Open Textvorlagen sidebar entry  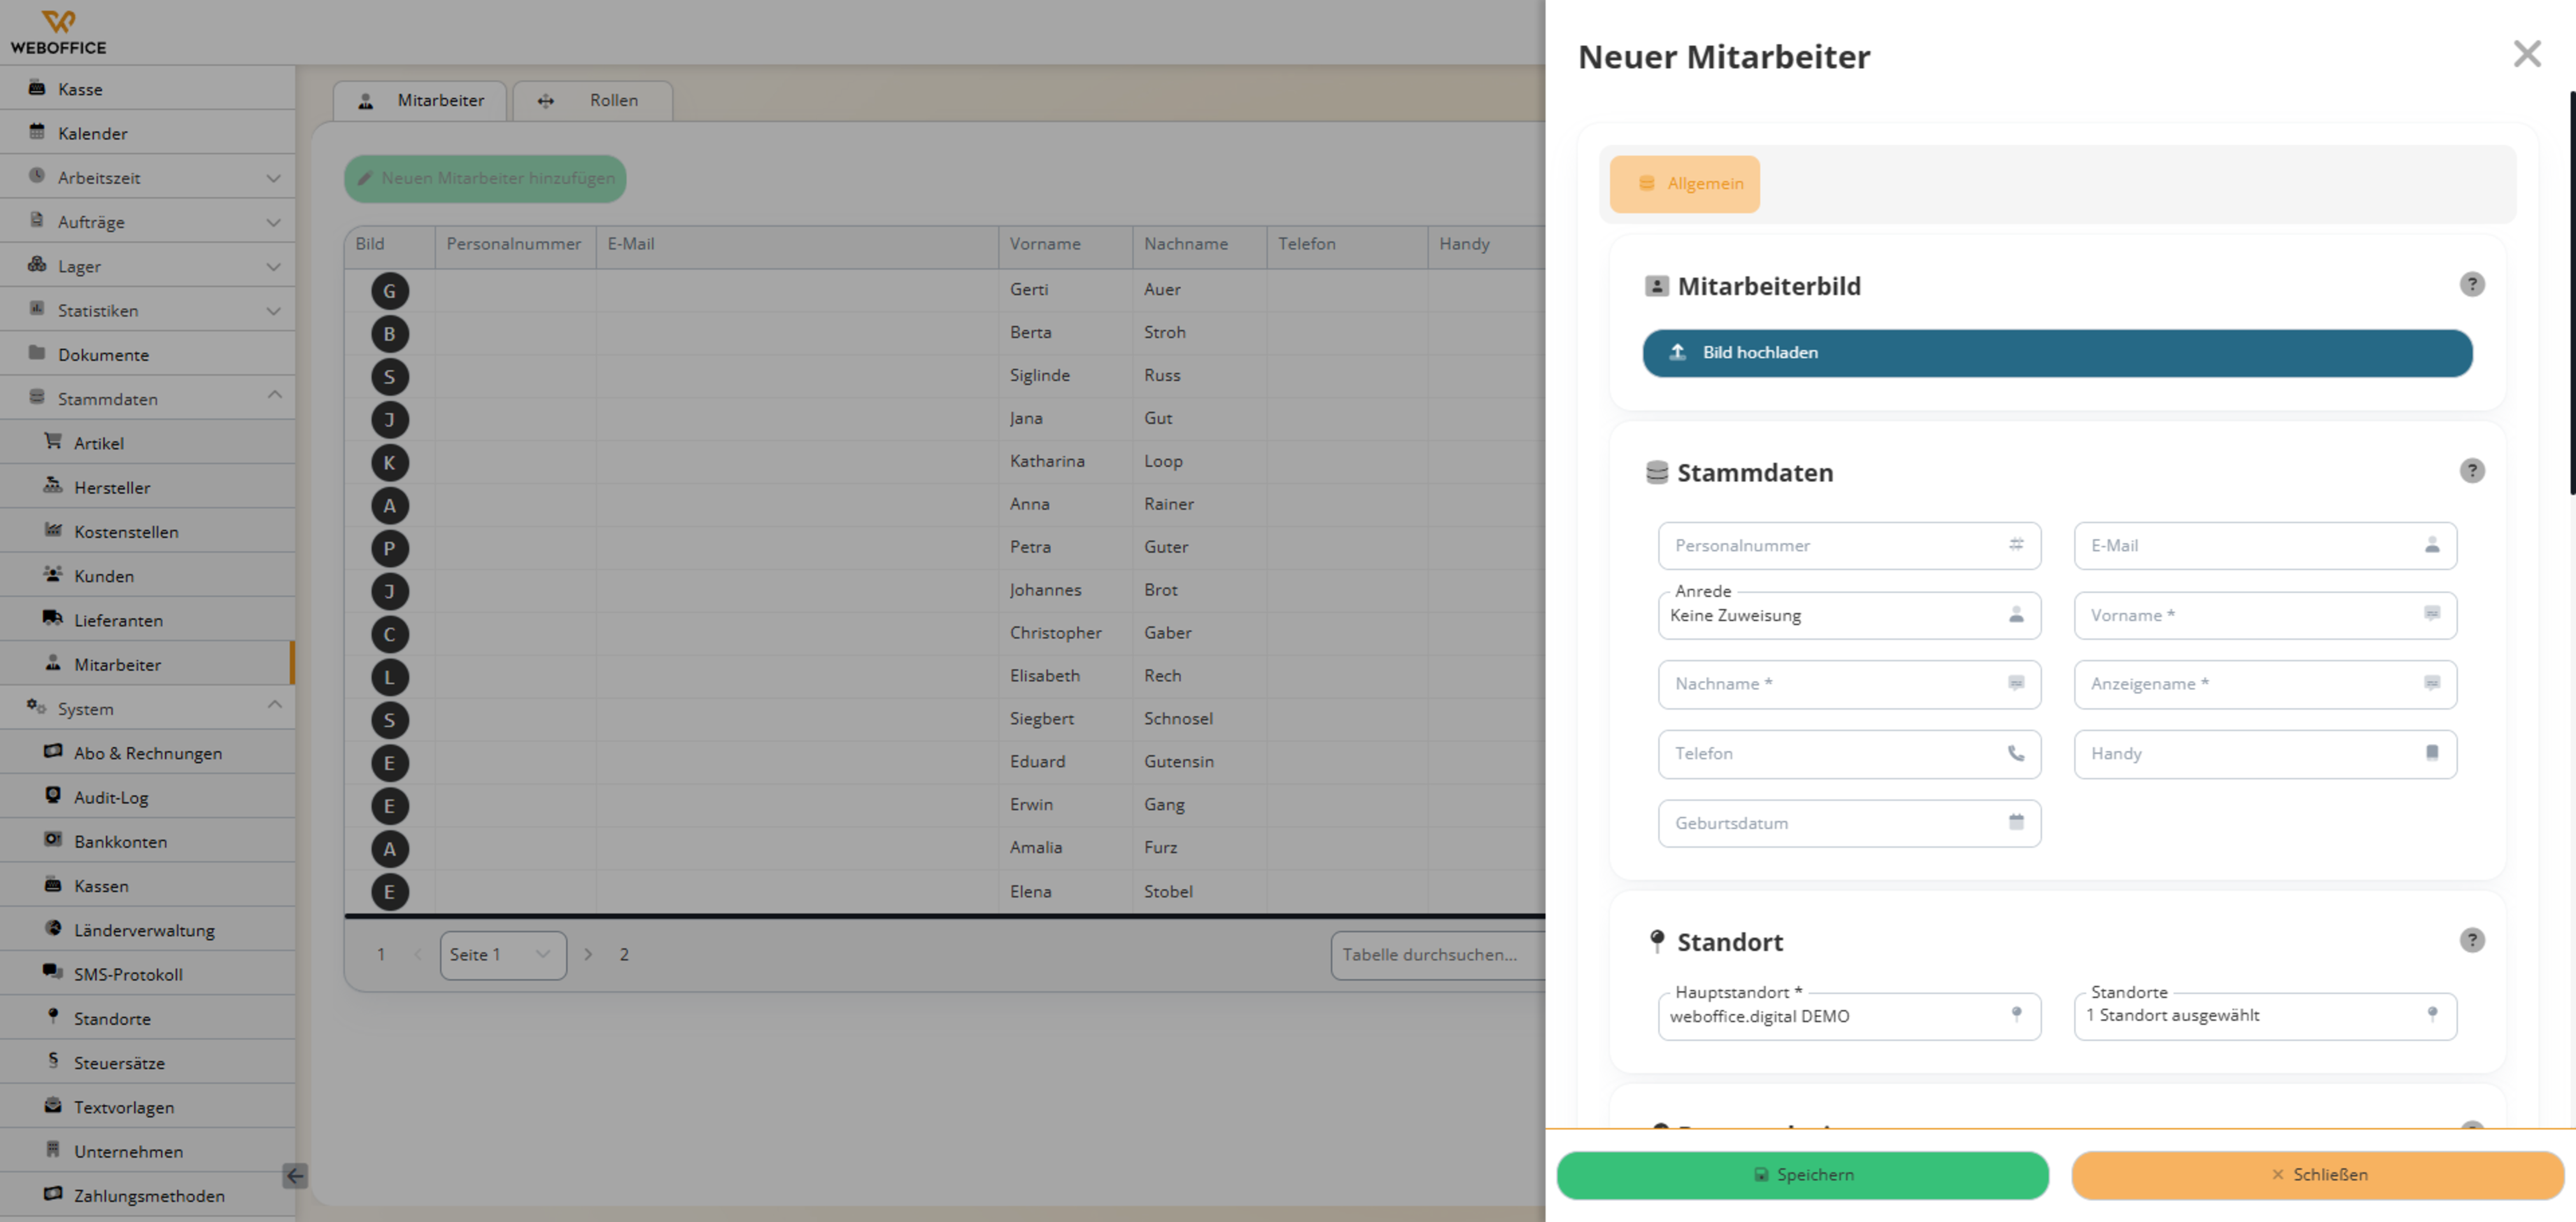(147, 1107)
